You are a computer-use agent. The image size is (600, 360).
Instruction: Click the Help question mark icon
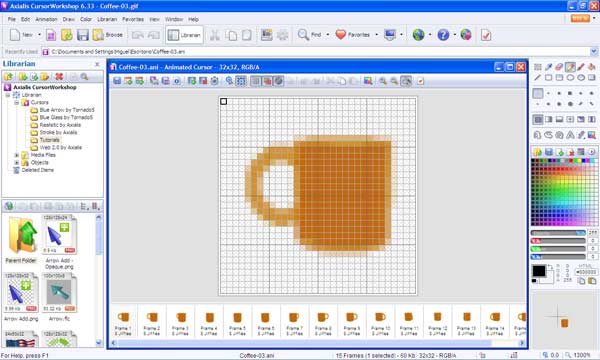pyautogui.click(x=443, y=35)
